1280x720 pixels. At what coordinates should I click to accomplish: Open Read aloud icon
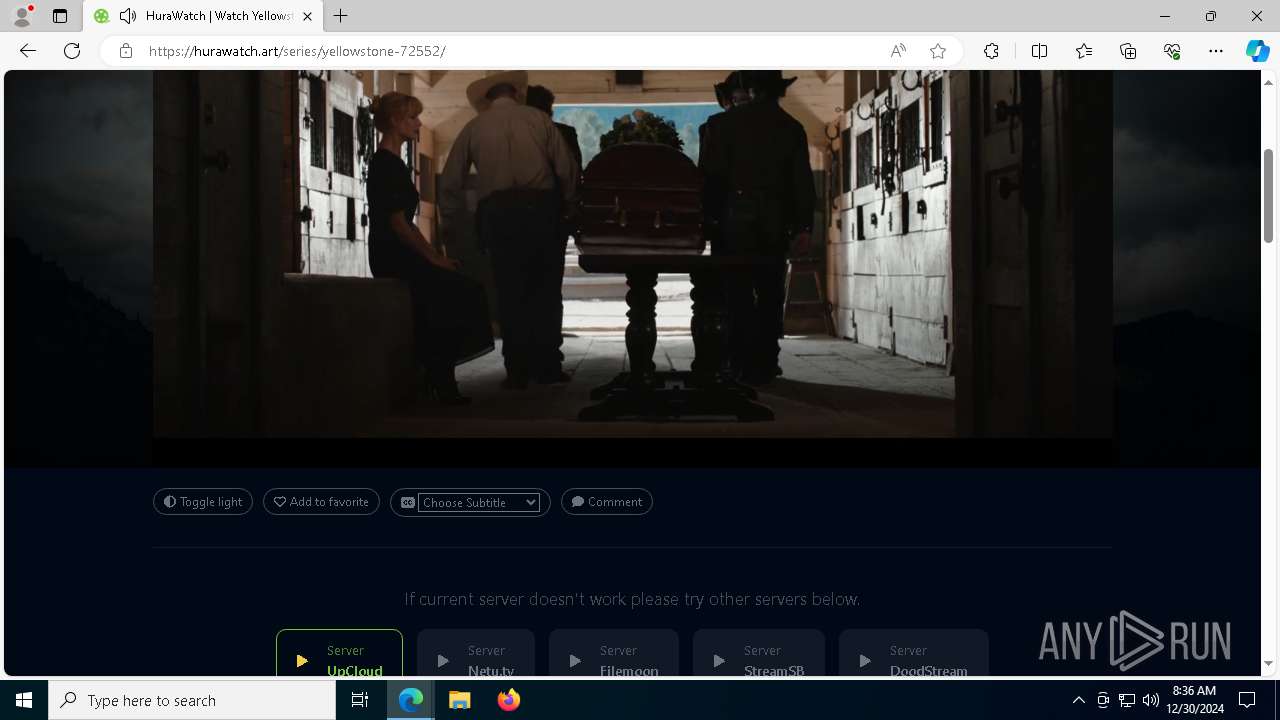898,51
